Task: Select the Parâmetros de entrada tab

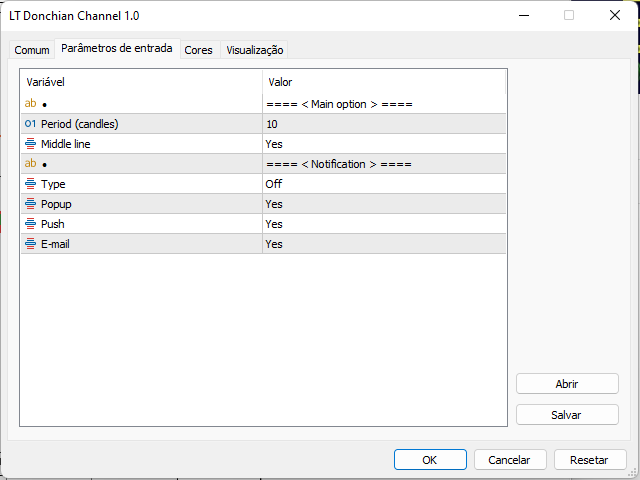Action: (x=117, y=49)
